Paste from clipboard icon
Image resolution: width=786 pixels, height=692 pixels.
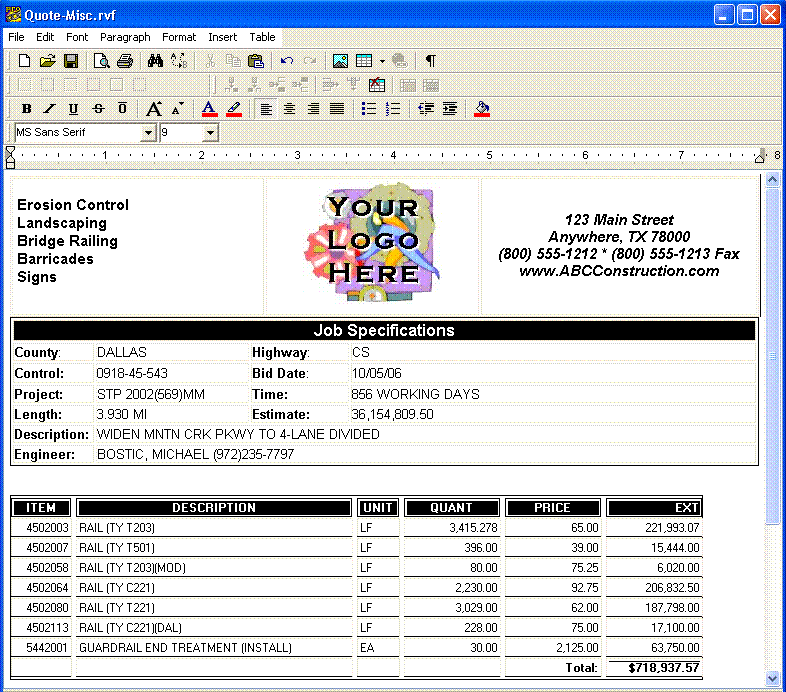coord(256,61)
